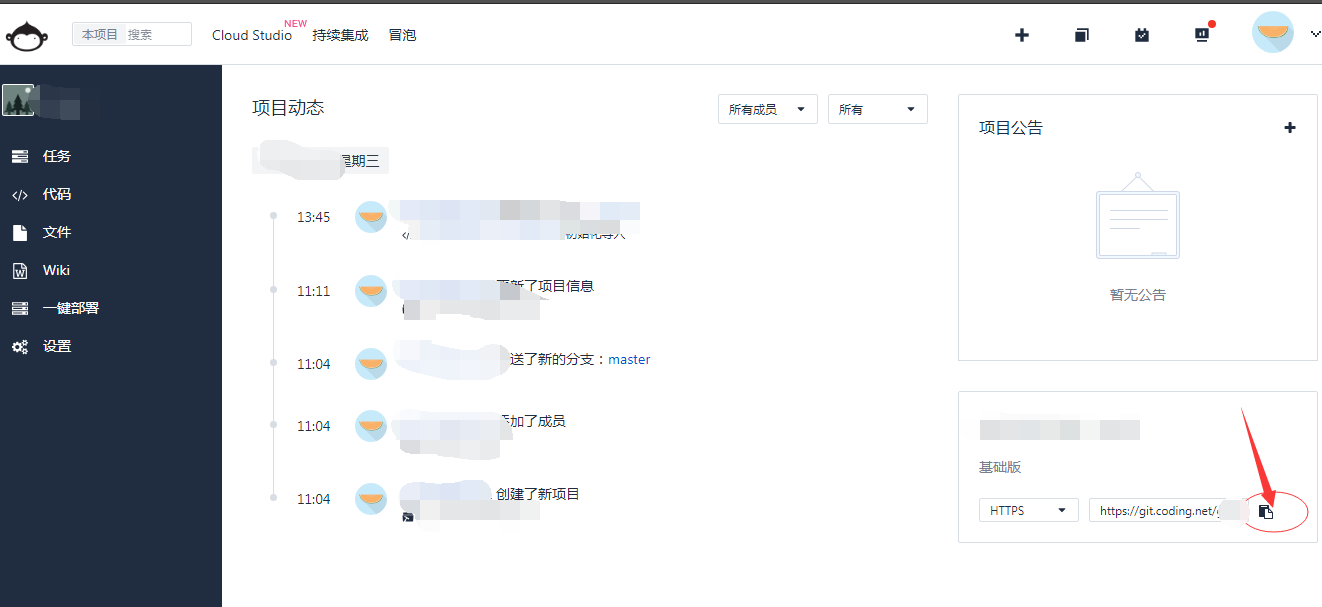Click the master branch link
This screenshot has width=1322, height=607.
629,359
